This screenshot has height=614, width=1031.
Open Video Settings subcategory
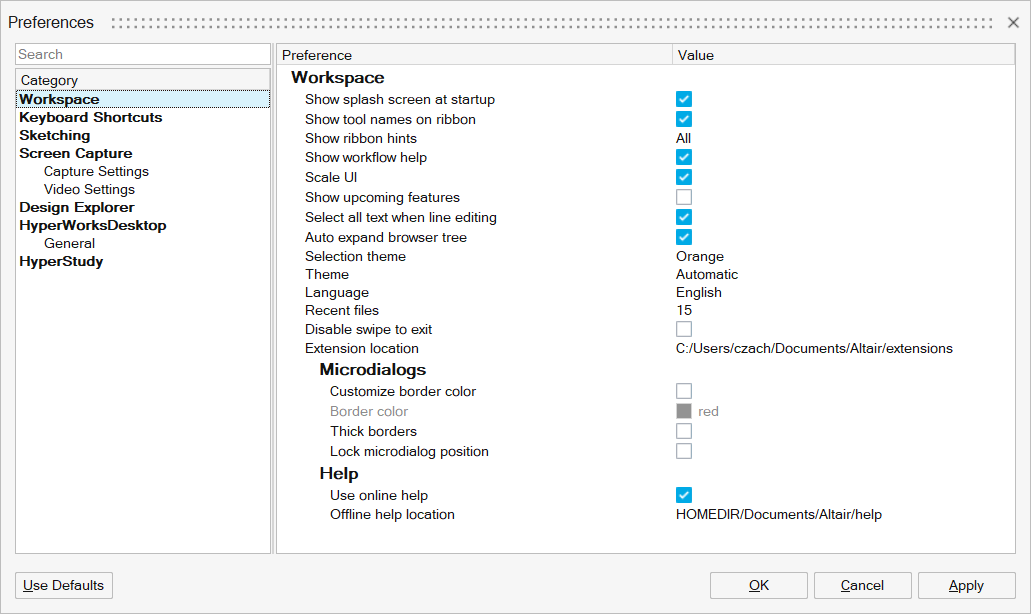89,189
